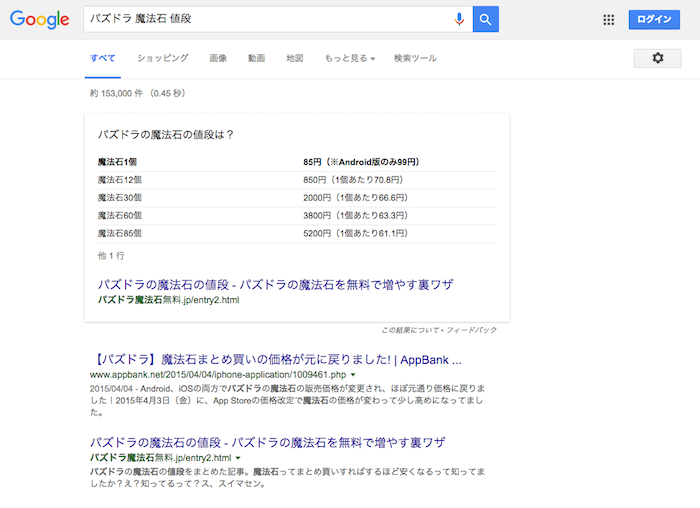Expand the もっと見る dropdown
This screenshot has width=700, height=508.
(x=349, y=58)
